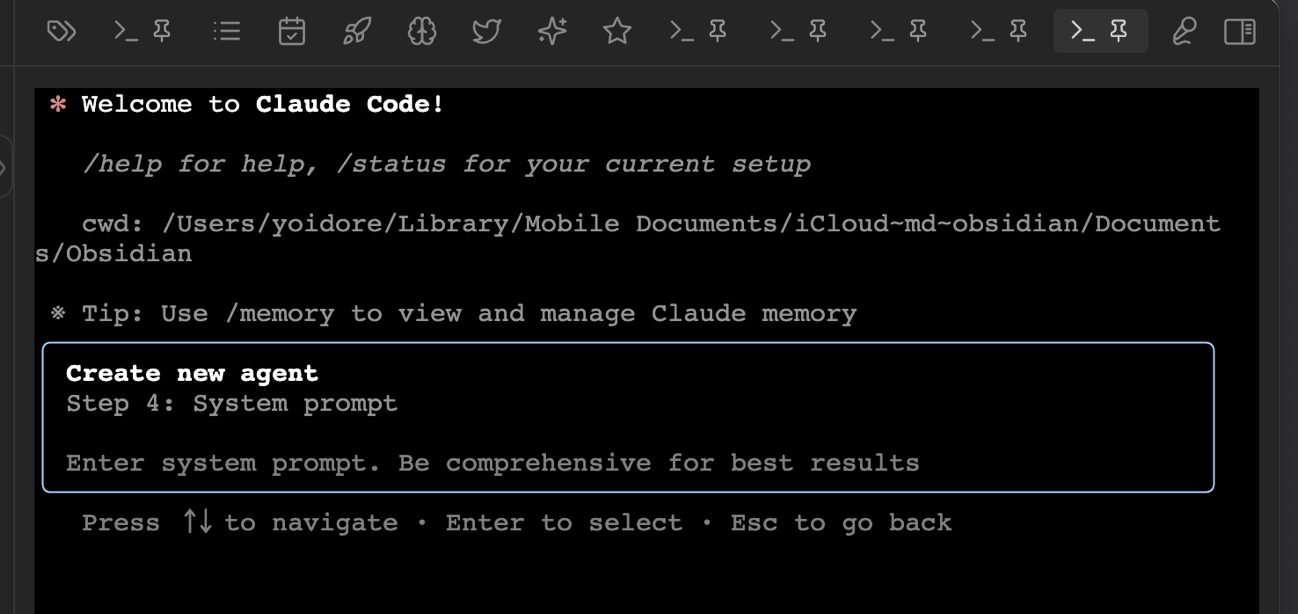Click the pin icon on the active terminal tab
The width and height of the screenshot is (1298, 614).
coord(1119,31)
